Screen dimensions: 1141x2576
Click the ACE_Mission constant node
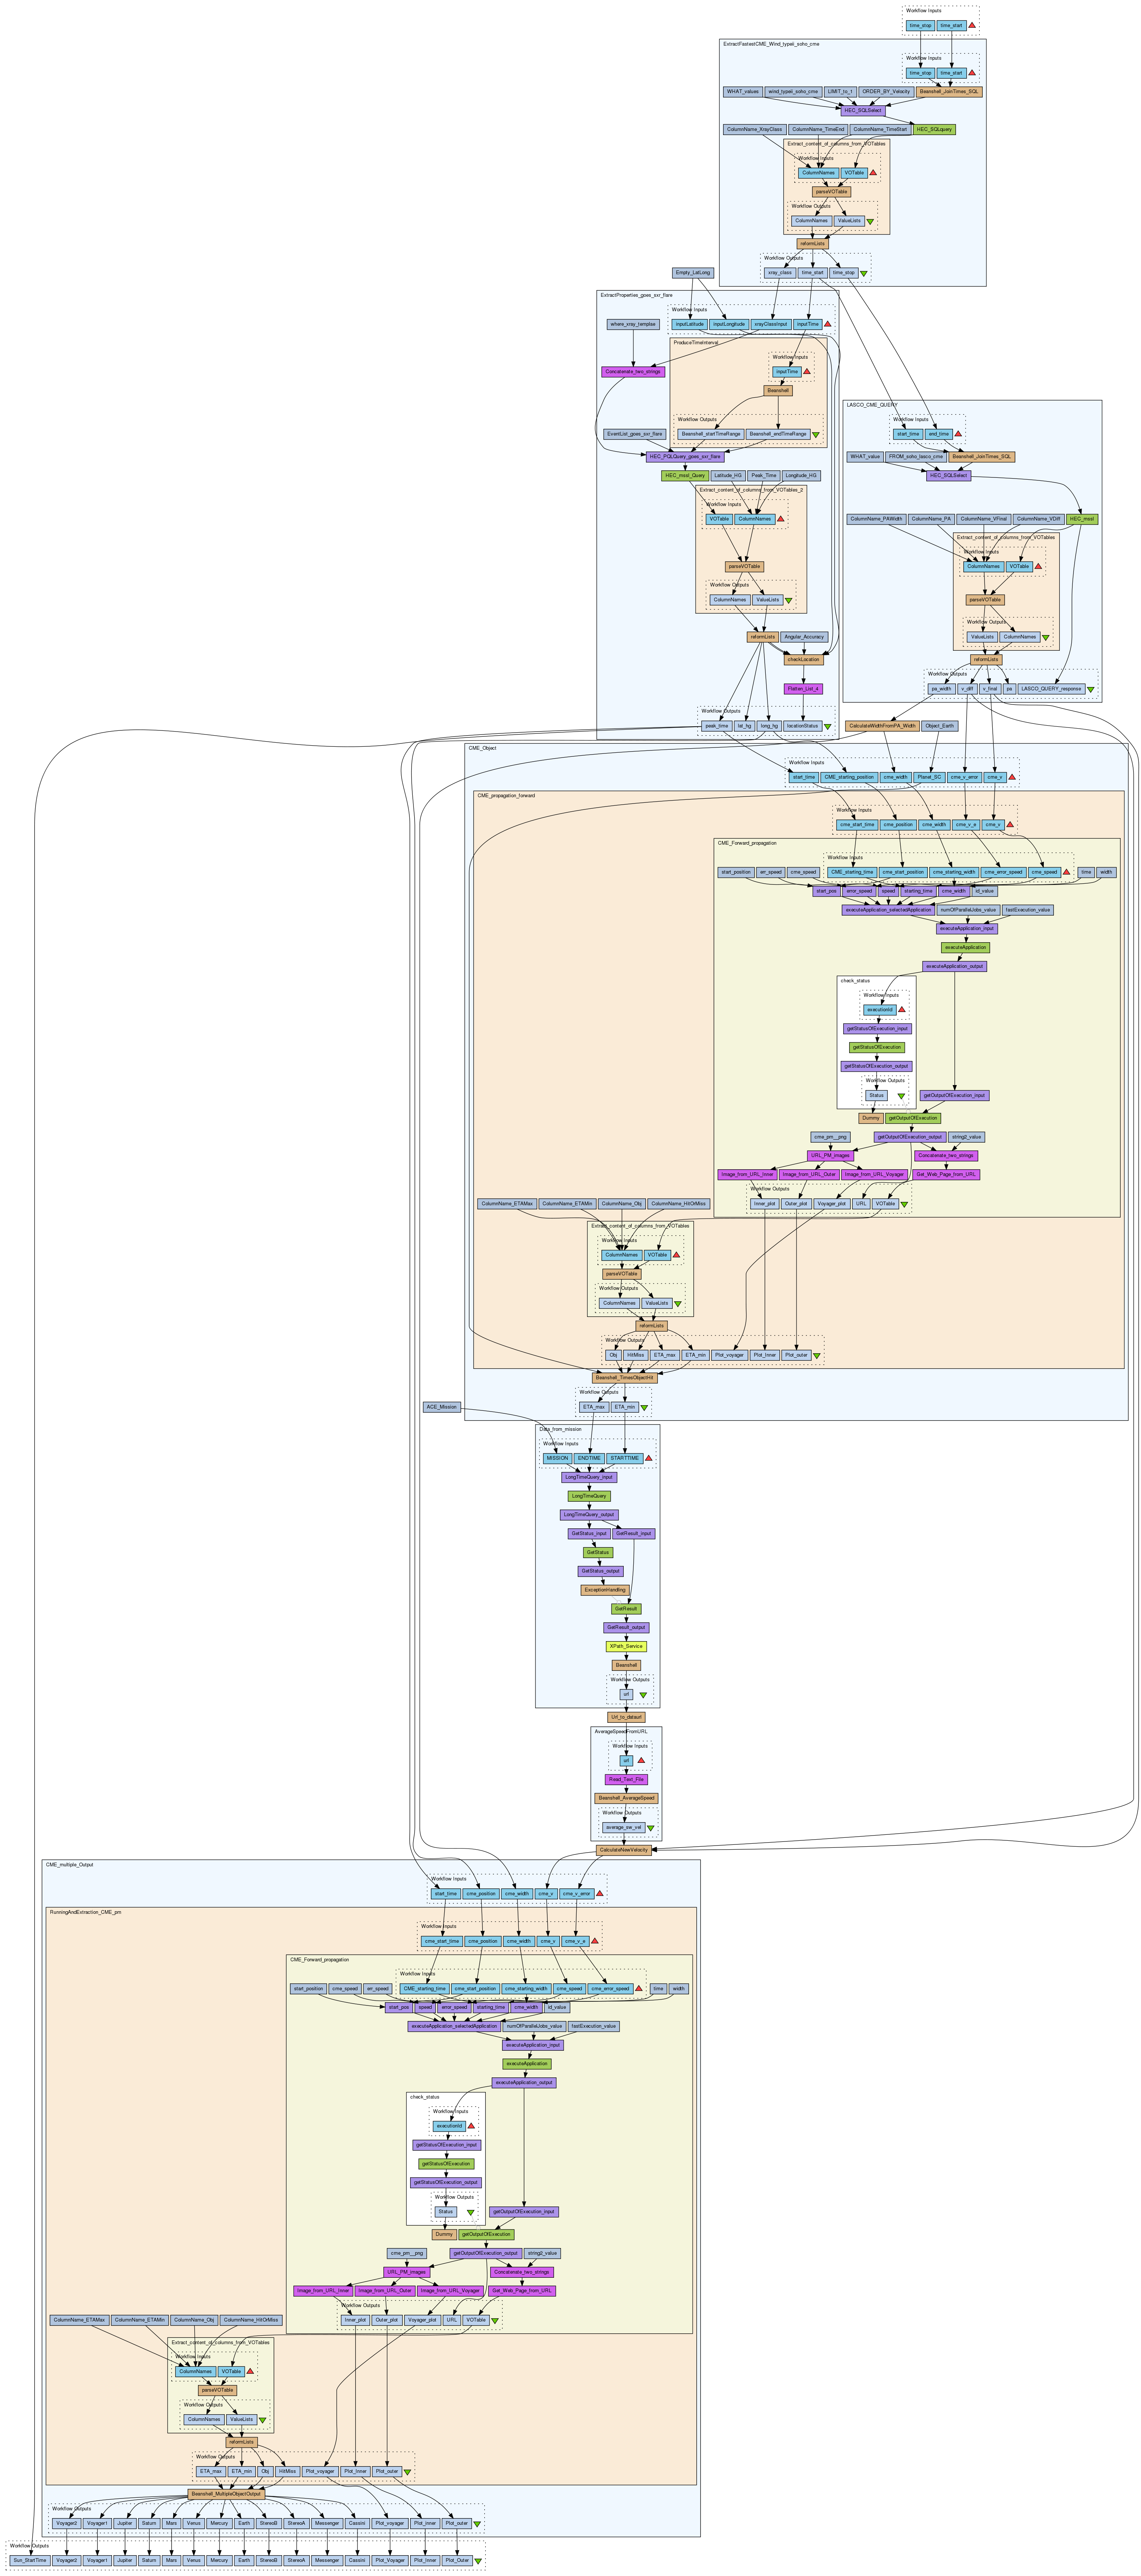click(x=442, y=1407)
